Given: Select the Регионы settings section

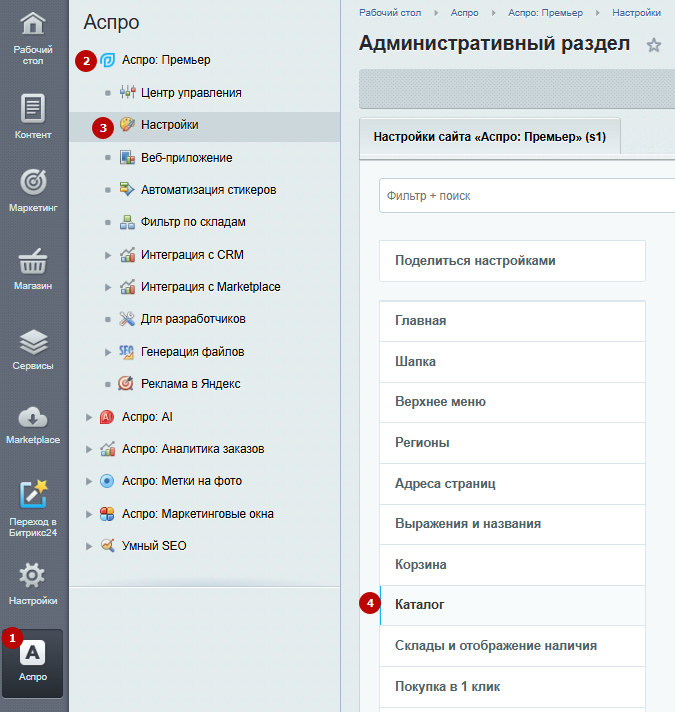Looking at the screenshot, I should point(512,443).
